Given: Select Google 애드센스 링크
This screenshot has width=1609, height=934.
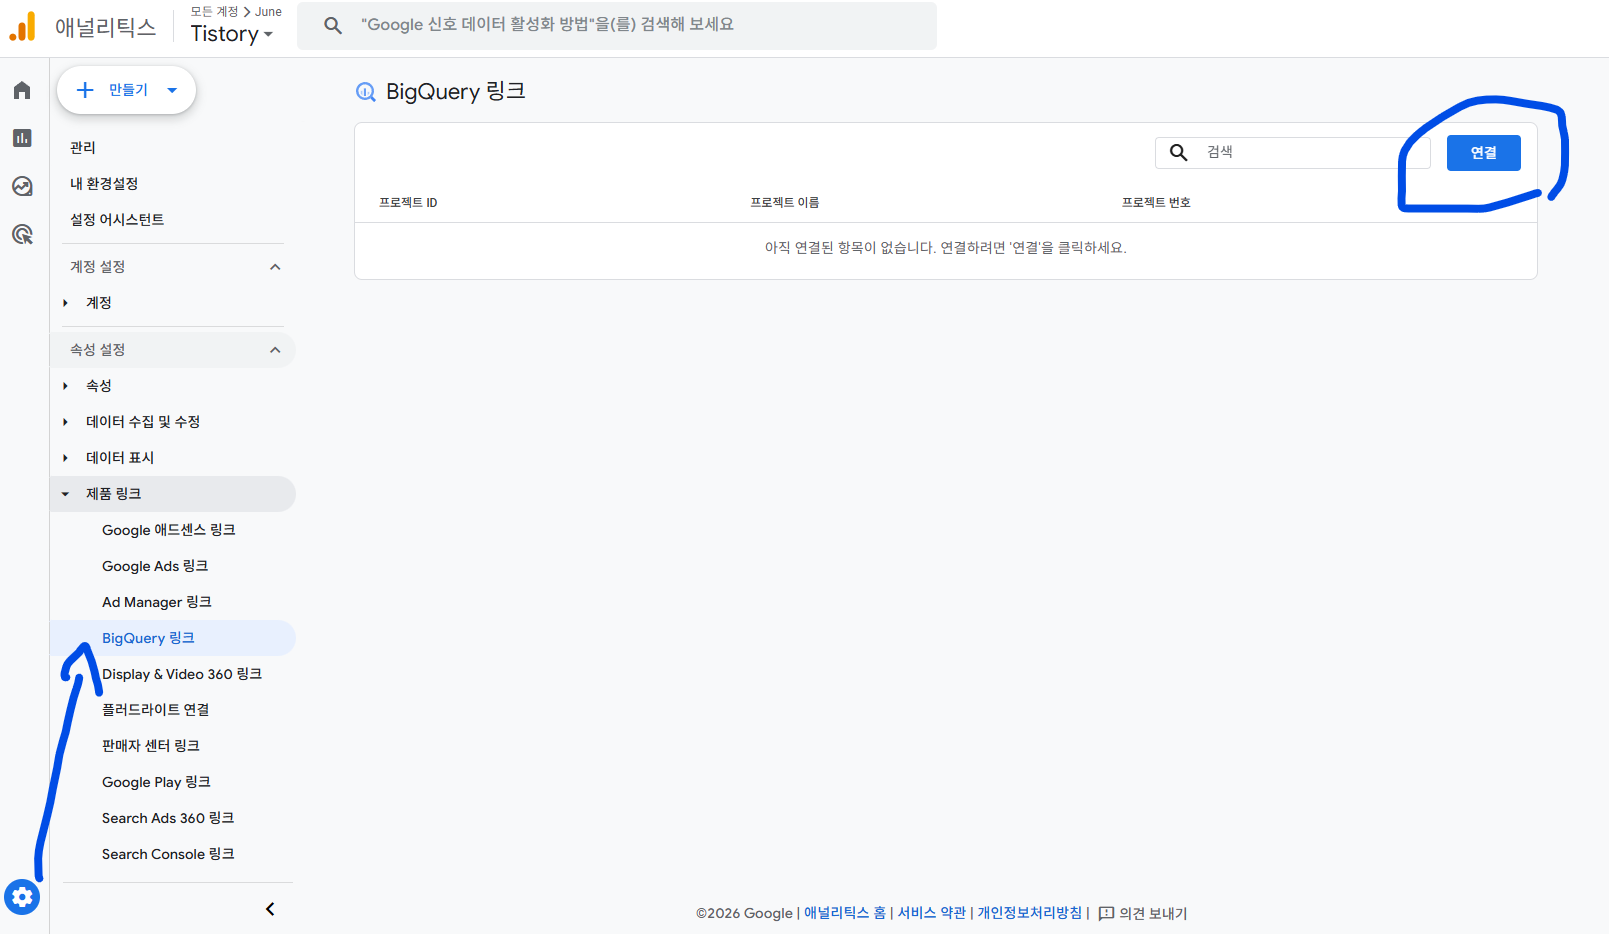Looking at the screenshot, I should 169,530.
